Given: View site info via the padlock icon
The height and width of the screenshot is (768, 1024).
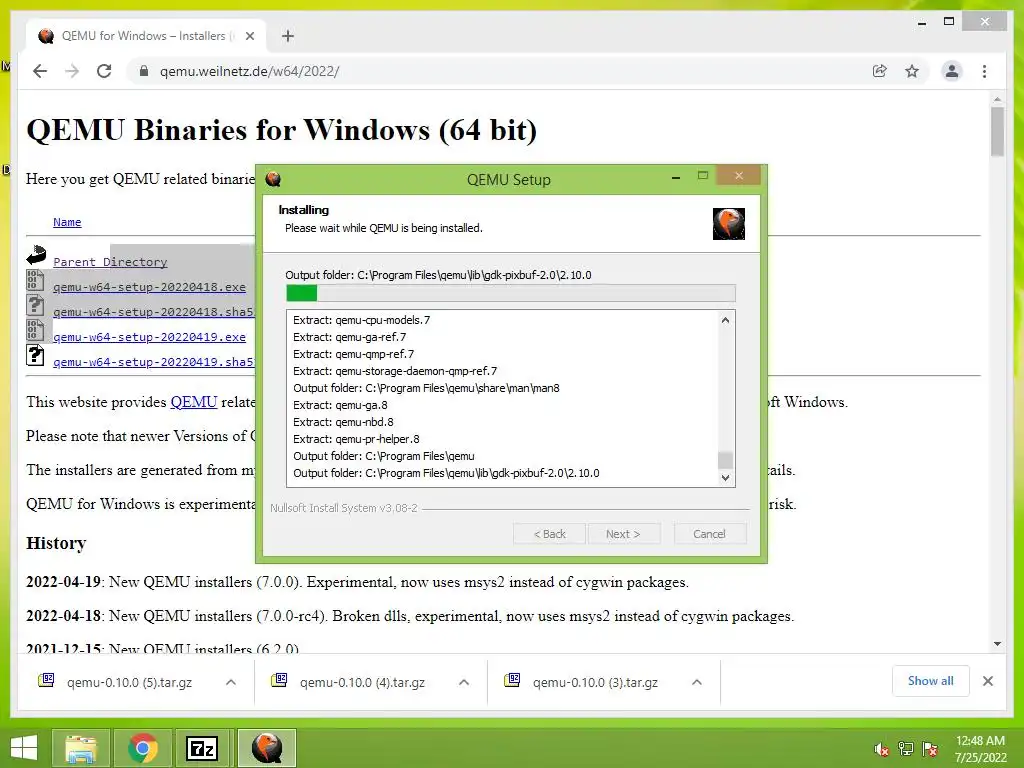Looking at the screenshot, I should click(x=144, y=71).
